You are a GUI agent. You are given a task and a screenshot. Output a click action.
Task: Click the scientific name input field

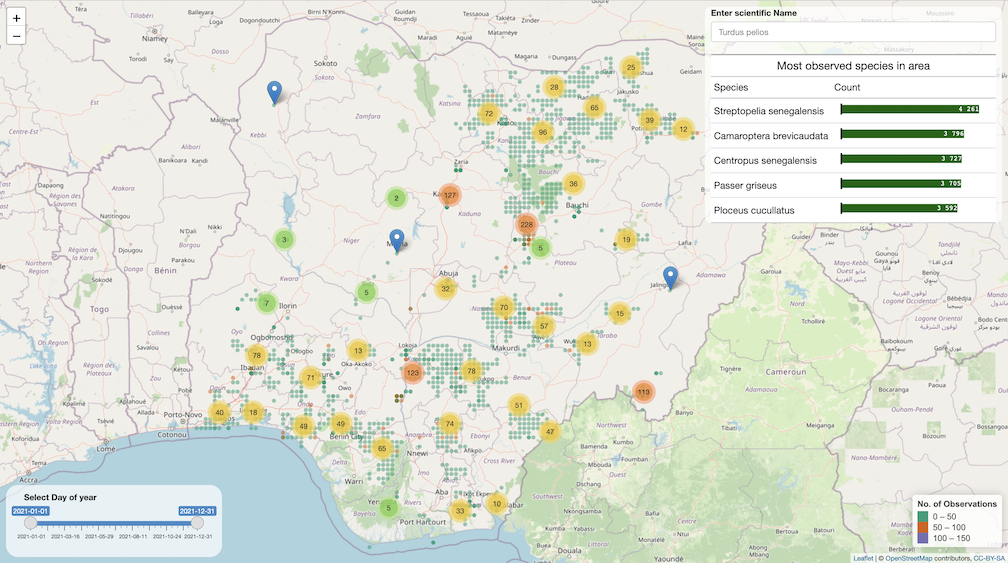coord(853,32)
